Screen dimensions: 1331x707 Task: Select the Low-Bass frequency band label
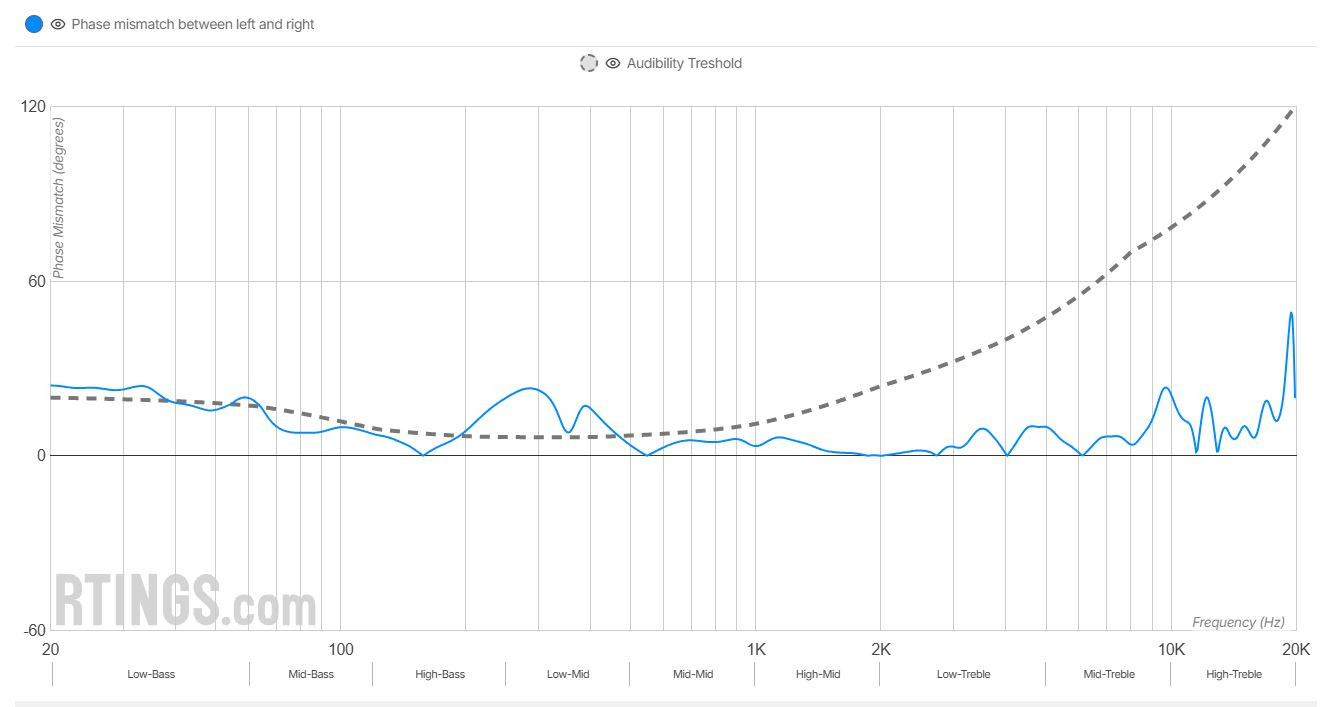click(x=151, y=674)
